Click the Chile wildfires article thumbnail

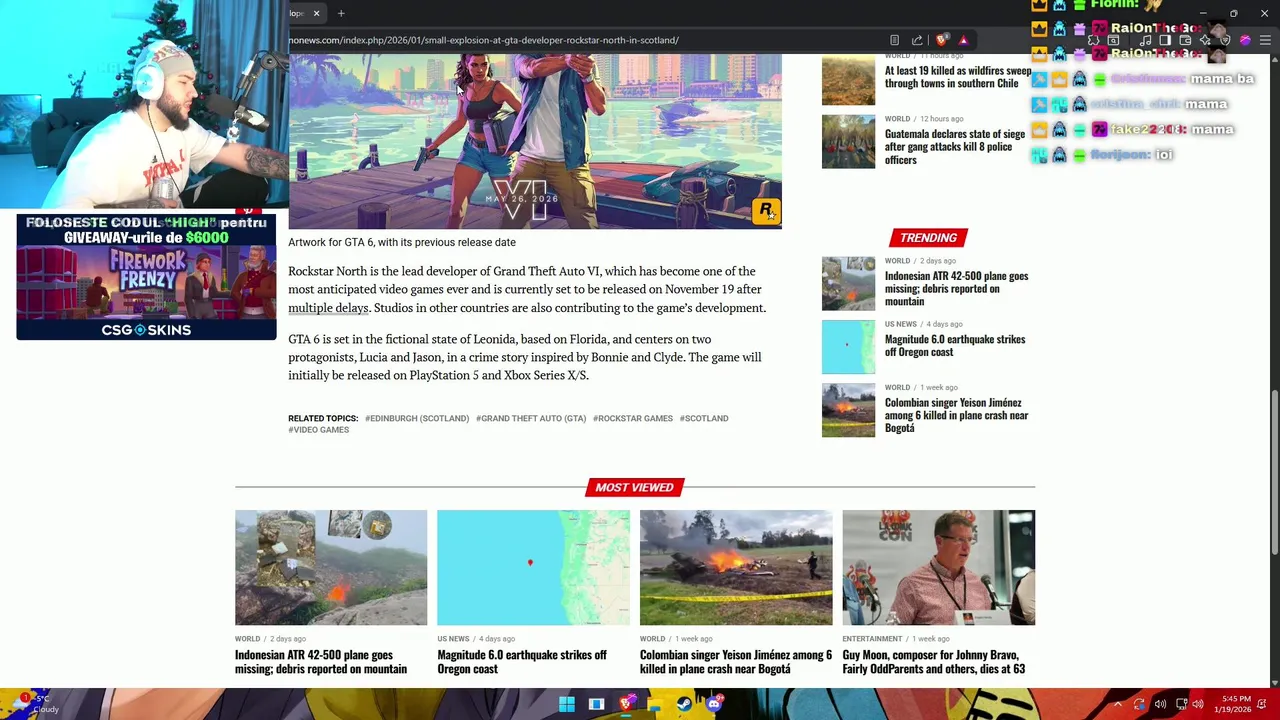coord(848,79)
